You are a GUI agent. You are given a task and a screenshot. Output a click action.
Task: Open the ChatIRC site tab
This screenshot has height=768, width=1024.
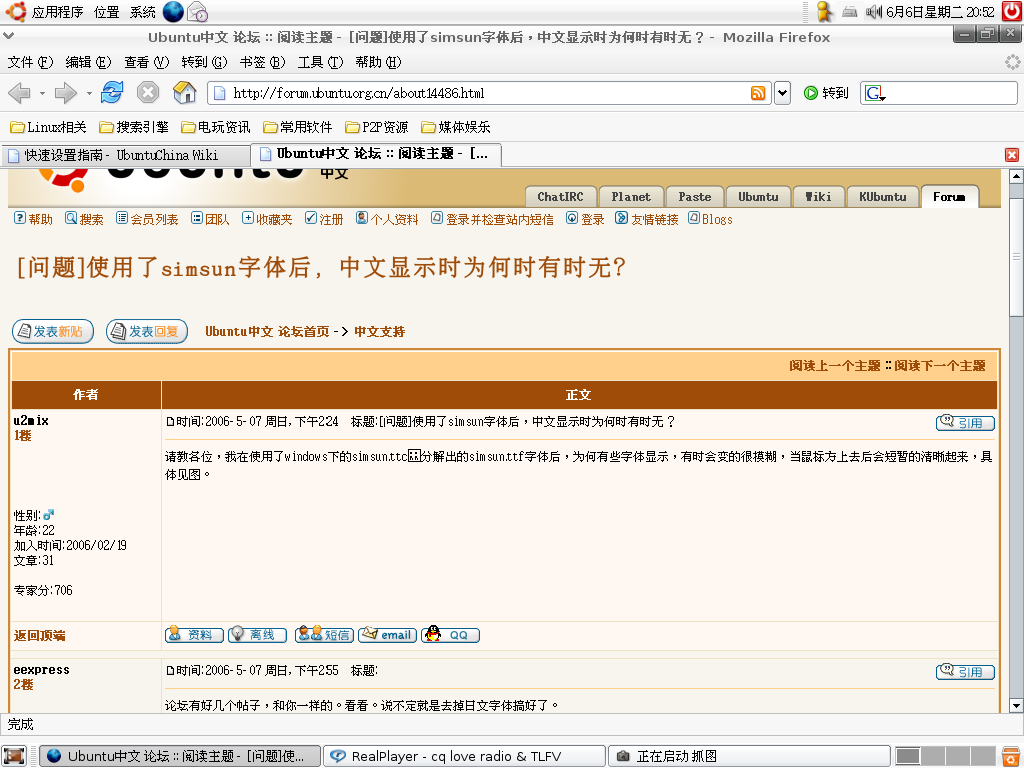pos(560,197)
